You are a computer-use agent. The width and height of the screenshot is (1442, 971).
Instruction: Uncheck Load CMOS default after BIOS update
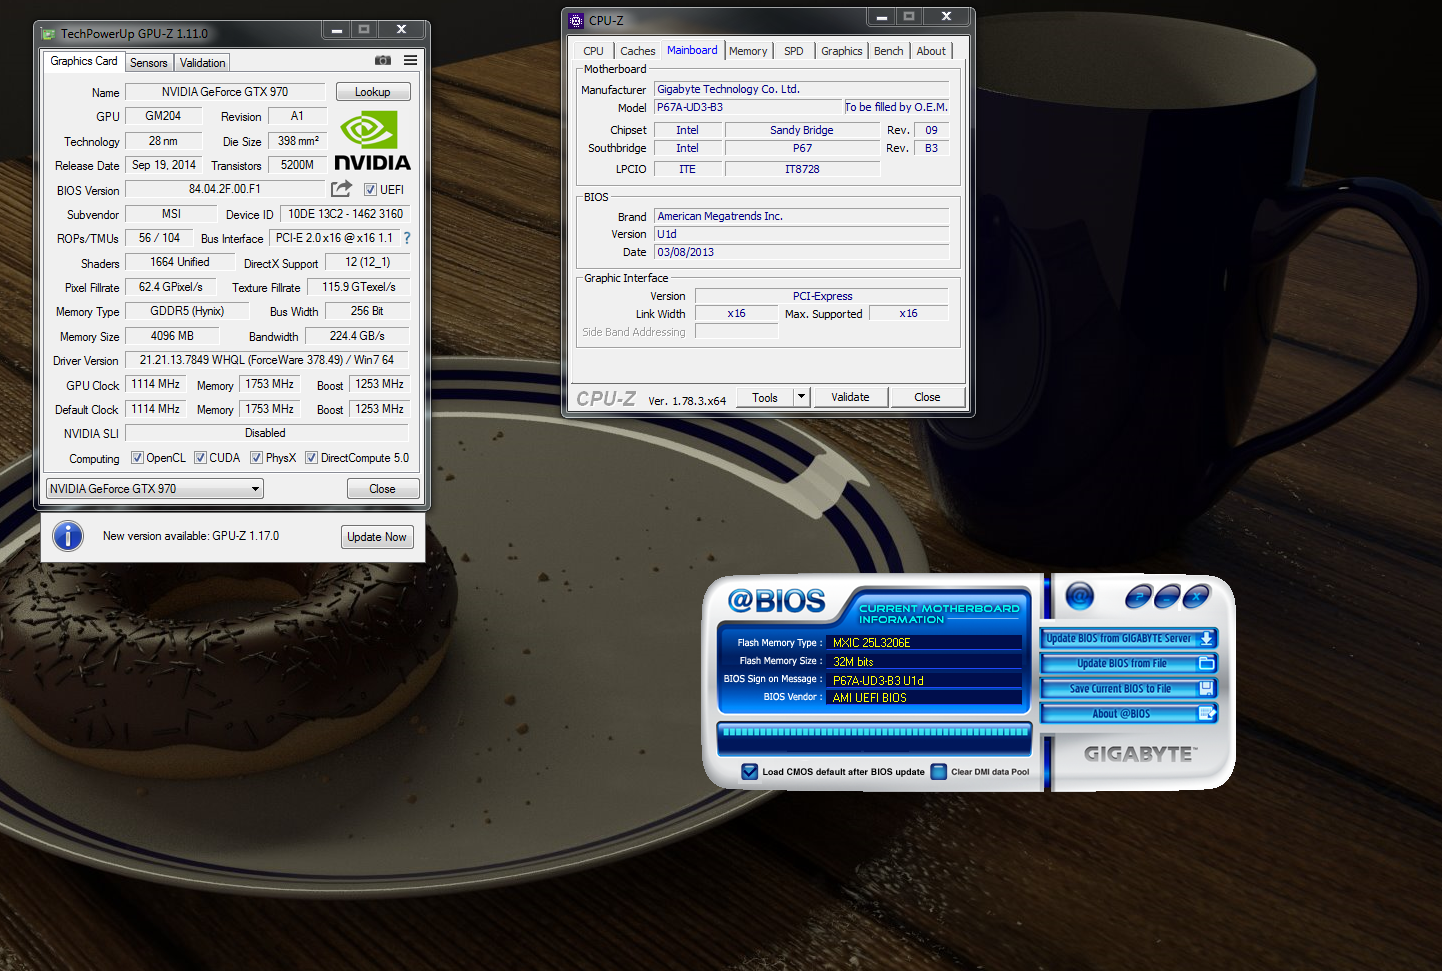750,772
